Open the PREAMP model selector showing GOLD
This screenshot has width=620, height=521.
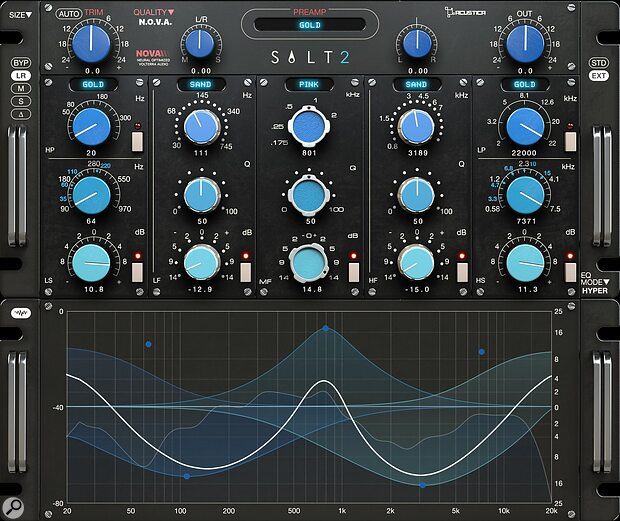click(x=310, y=25)
